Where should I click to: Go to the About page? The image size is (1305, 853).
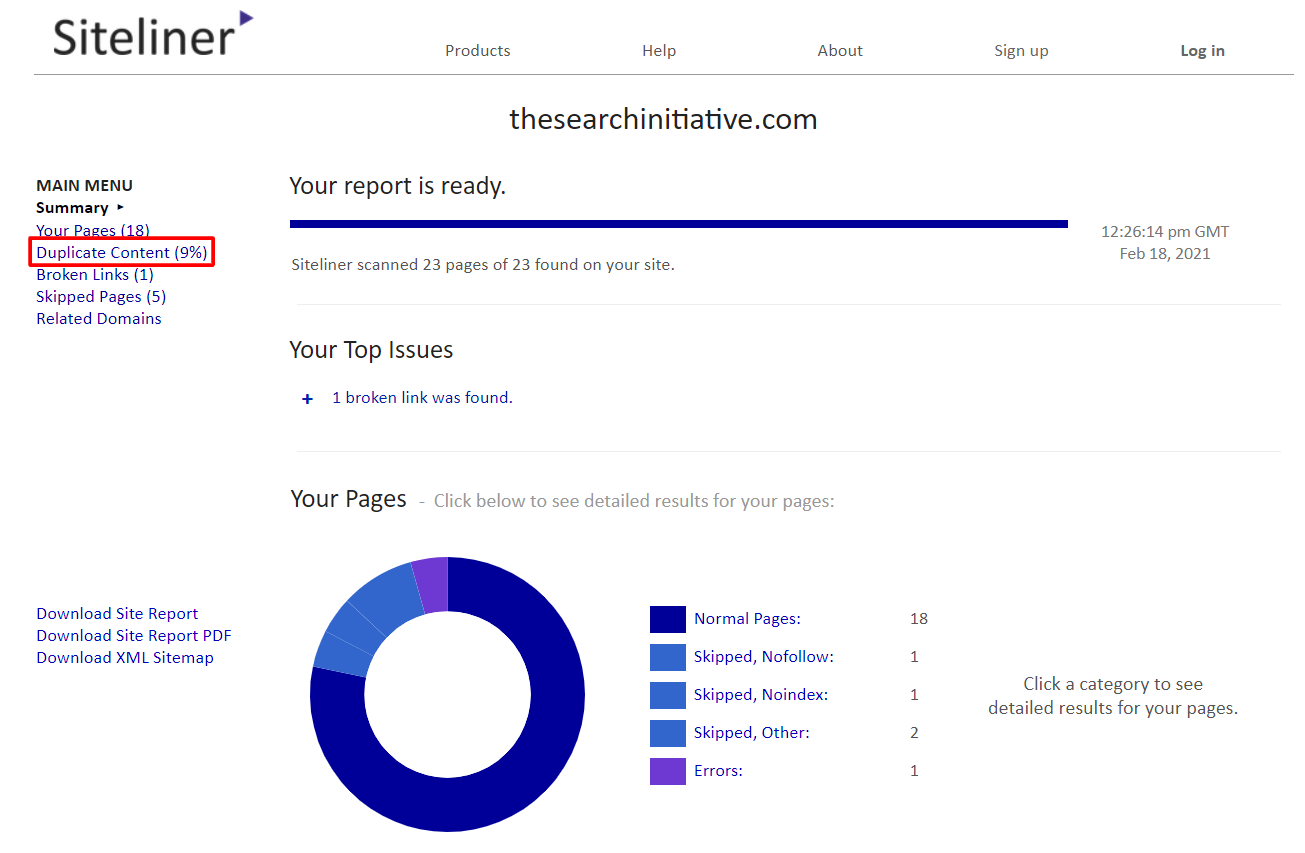tap(840, 51)
